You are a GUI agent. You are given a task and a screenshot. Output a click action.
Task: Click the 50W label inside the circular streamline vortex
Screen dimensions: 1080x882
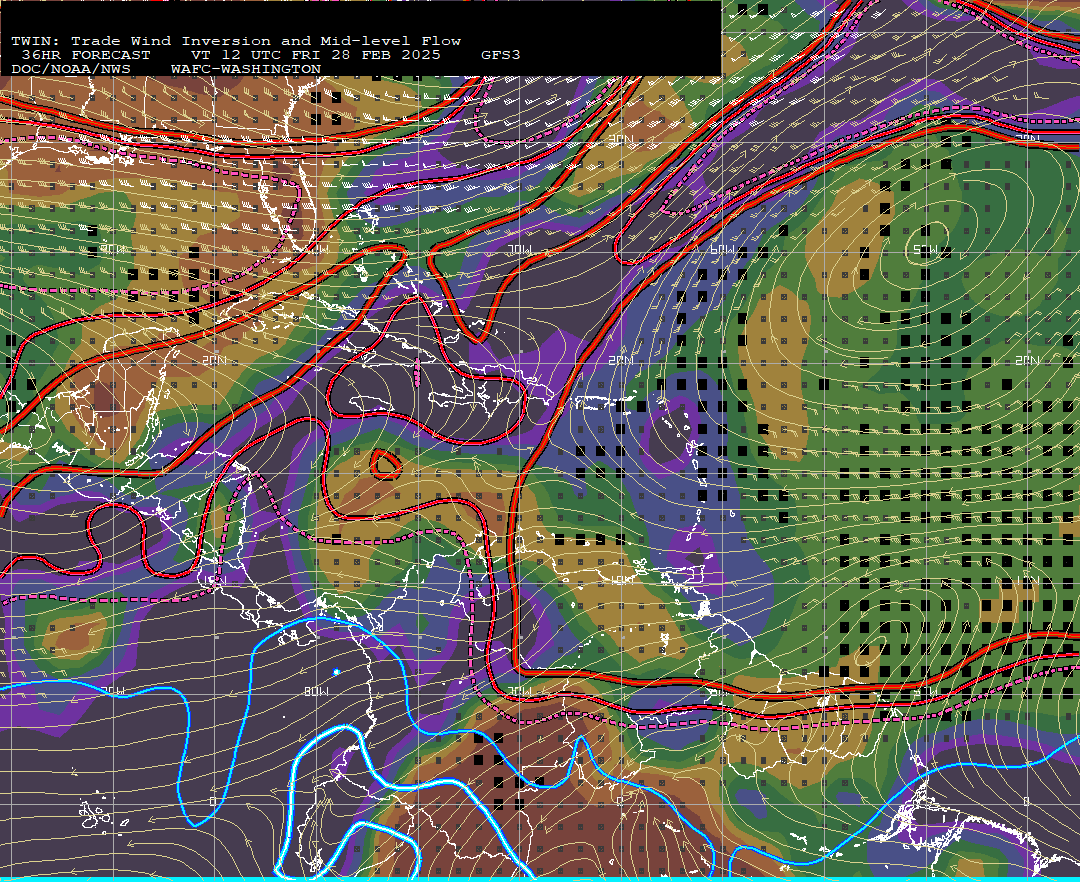(x=926, y=251)
